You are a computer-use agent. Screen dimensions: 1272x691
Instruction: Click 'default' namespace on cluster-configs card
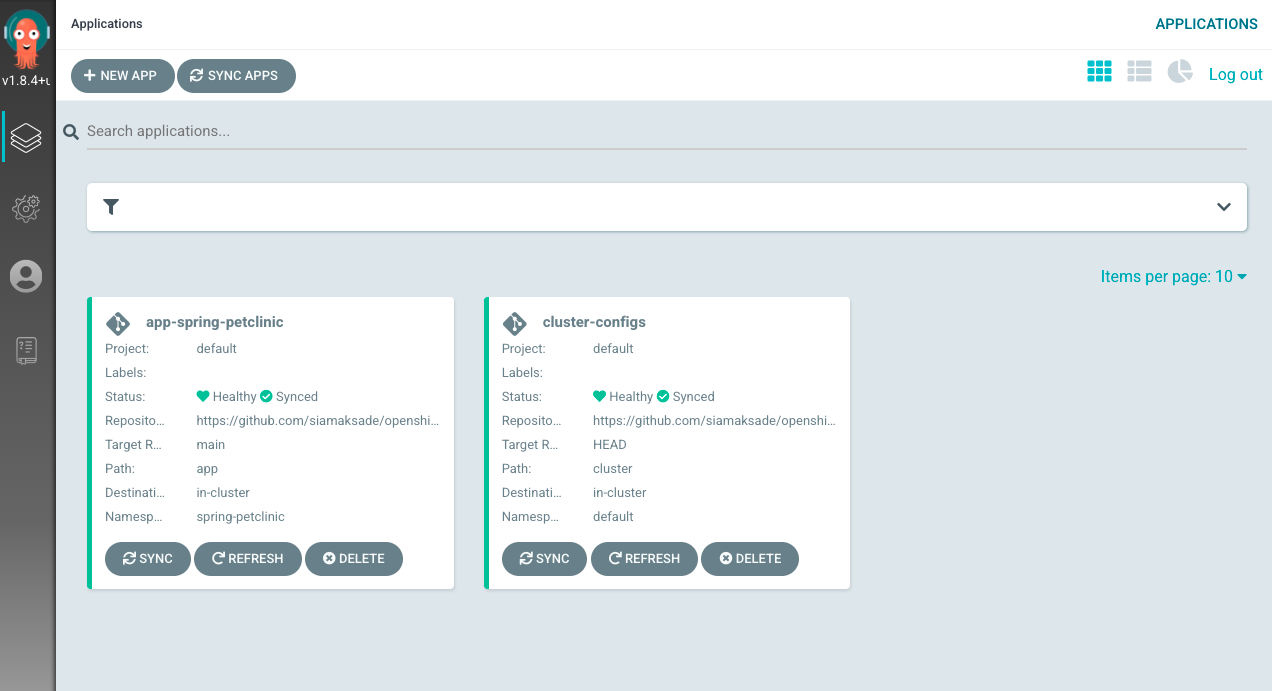point(614,517)
